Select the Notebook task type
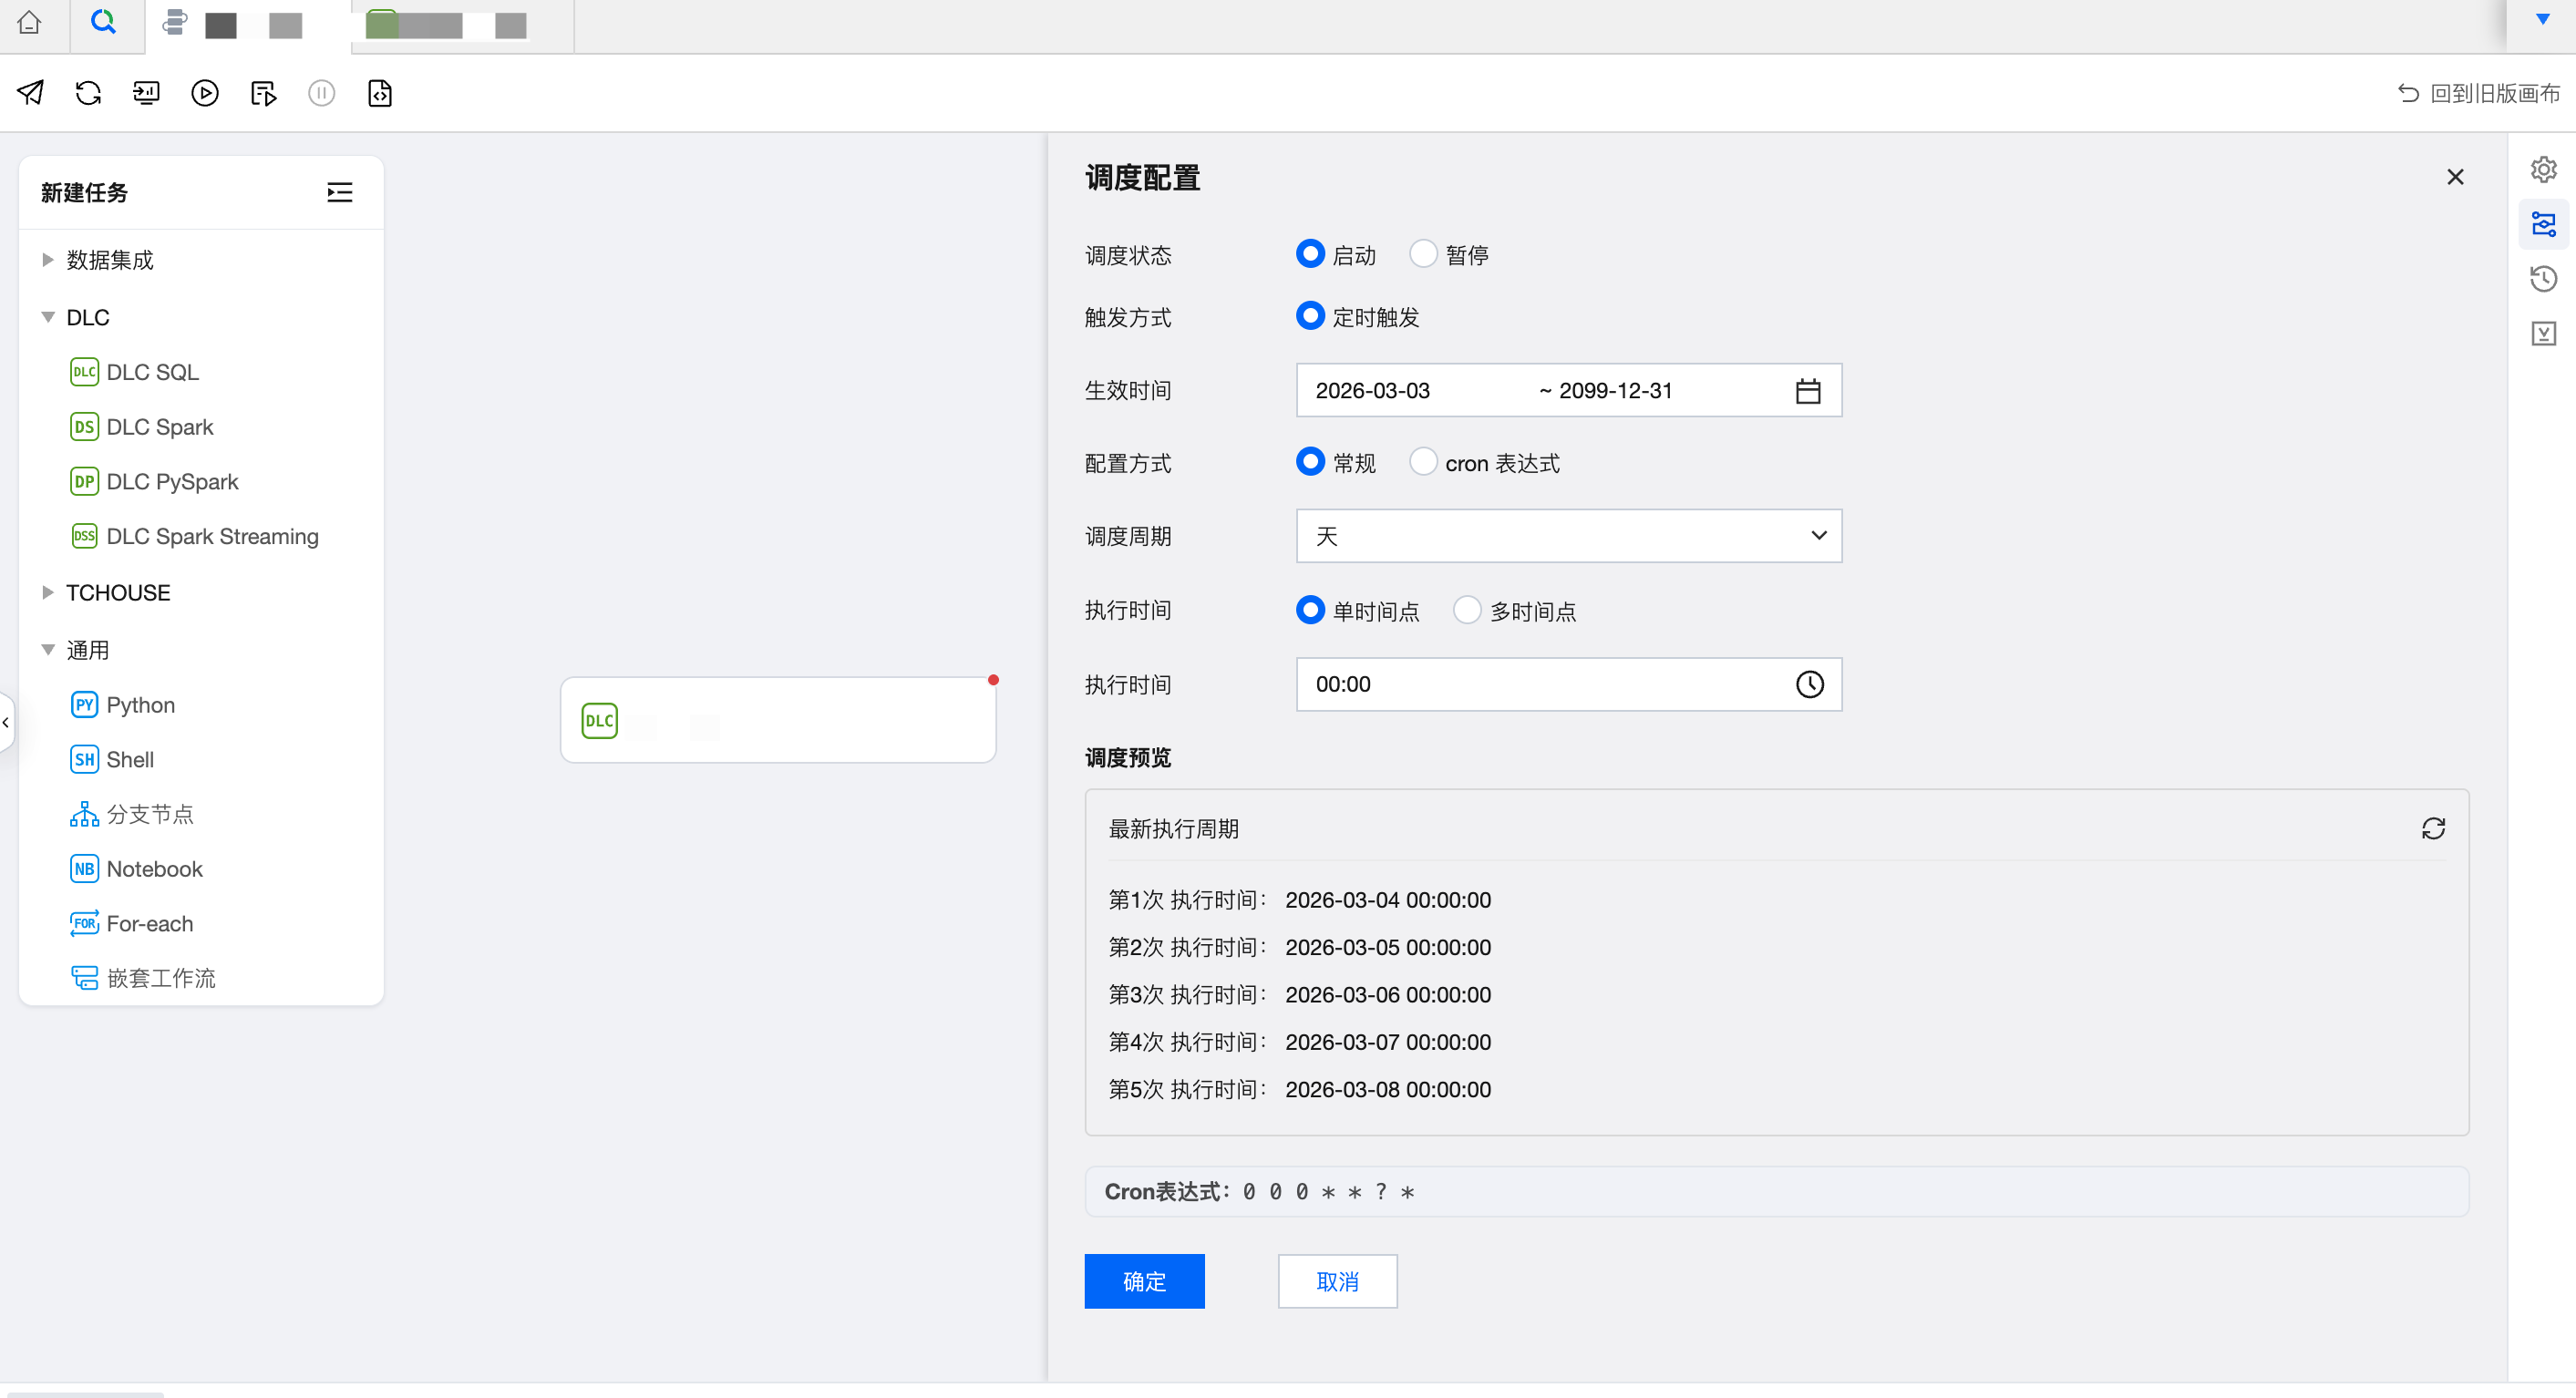This screenshot has height=1398, width=2576. (x=154, y=868)
